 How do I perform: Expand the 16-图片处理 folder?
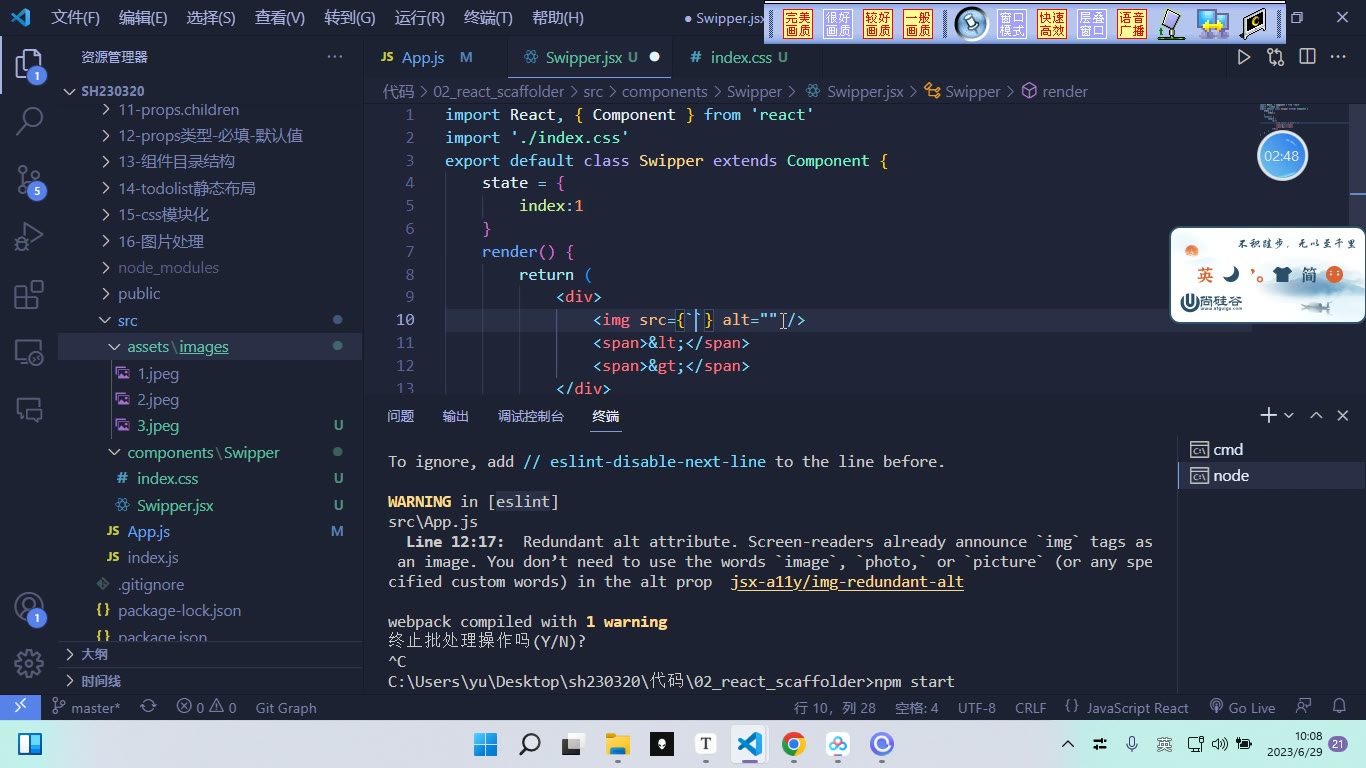(210, 241)
